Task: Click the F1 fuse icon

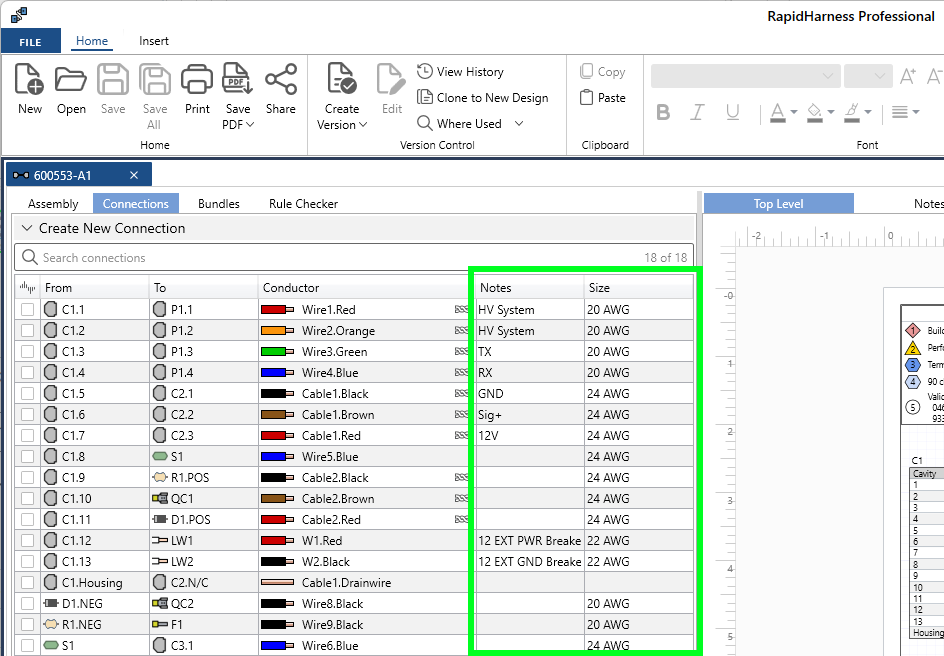Action: (x=160, y=625)
